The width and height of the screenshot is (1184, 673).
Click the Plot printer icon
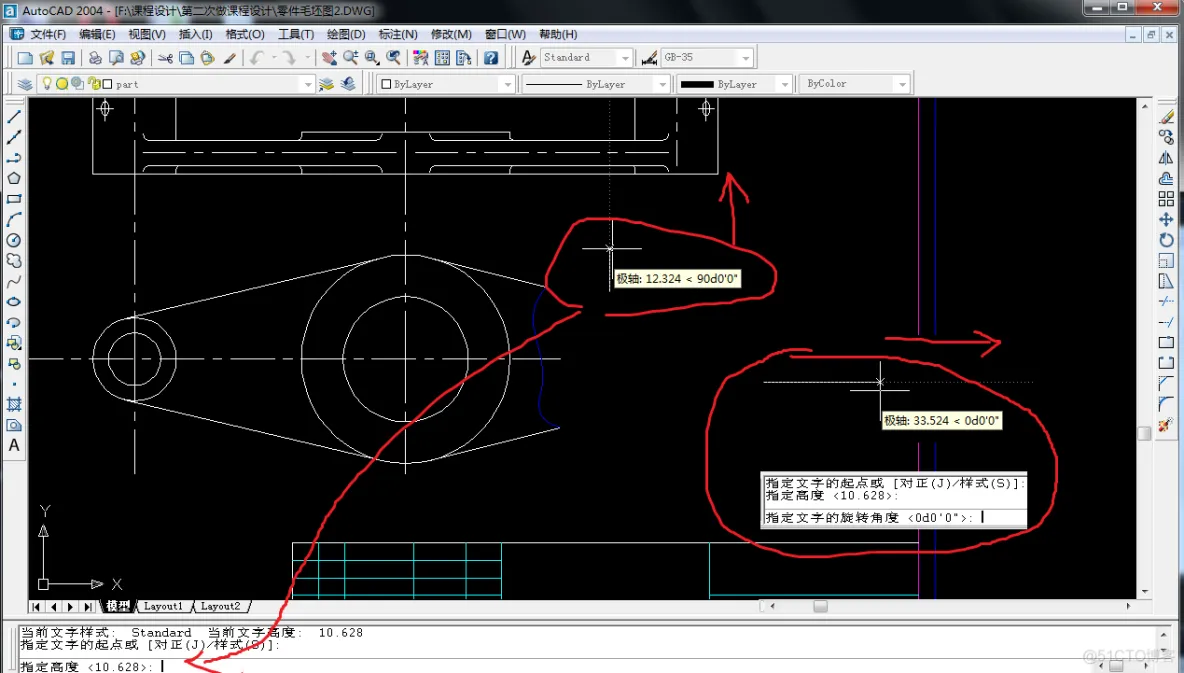[95, 57]
